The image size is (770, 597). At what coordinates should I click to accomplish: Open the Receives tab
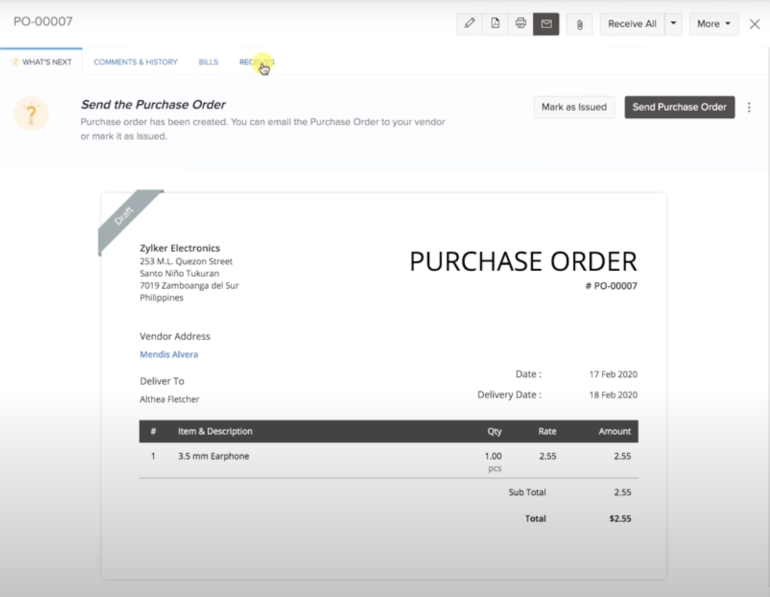(x=256, y=62)
